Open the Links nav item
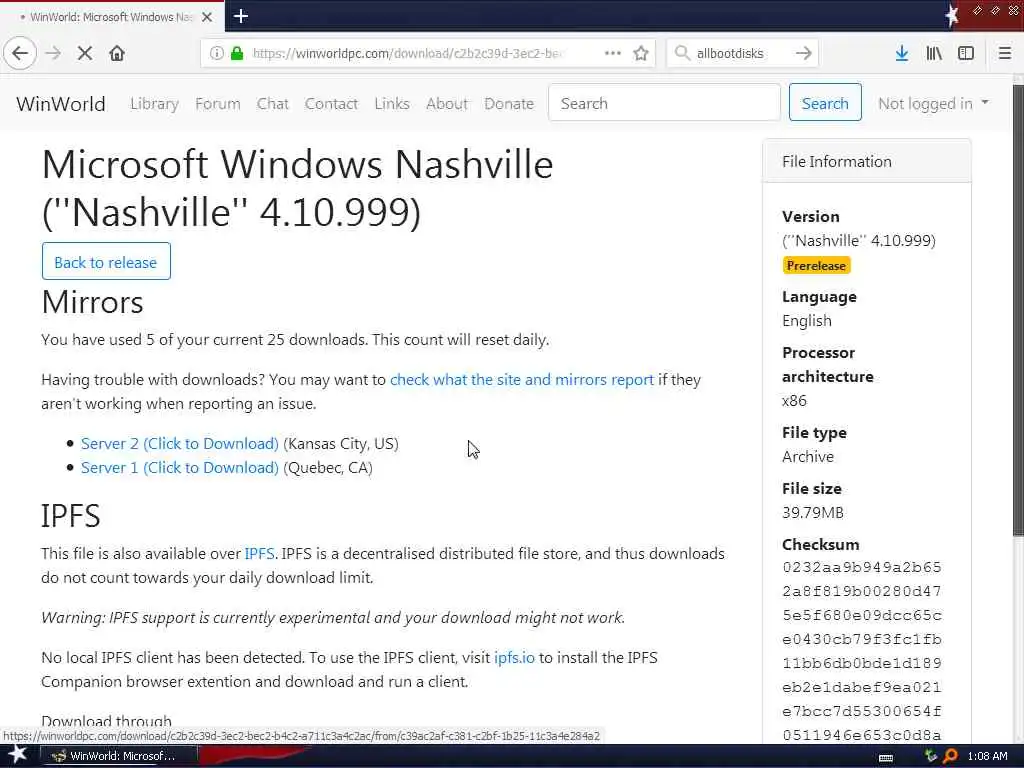 392,104
